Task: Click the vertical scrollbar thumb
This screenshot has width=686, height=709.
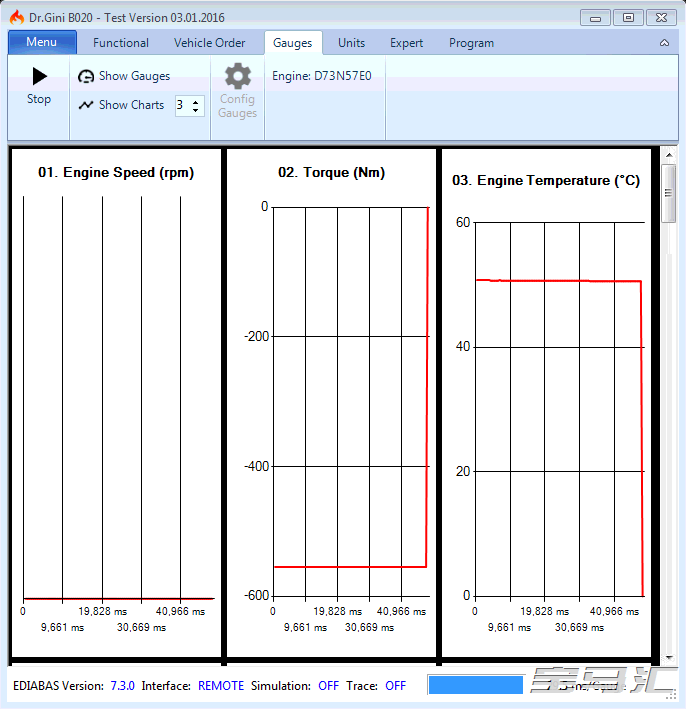Action: coord(668,193)
